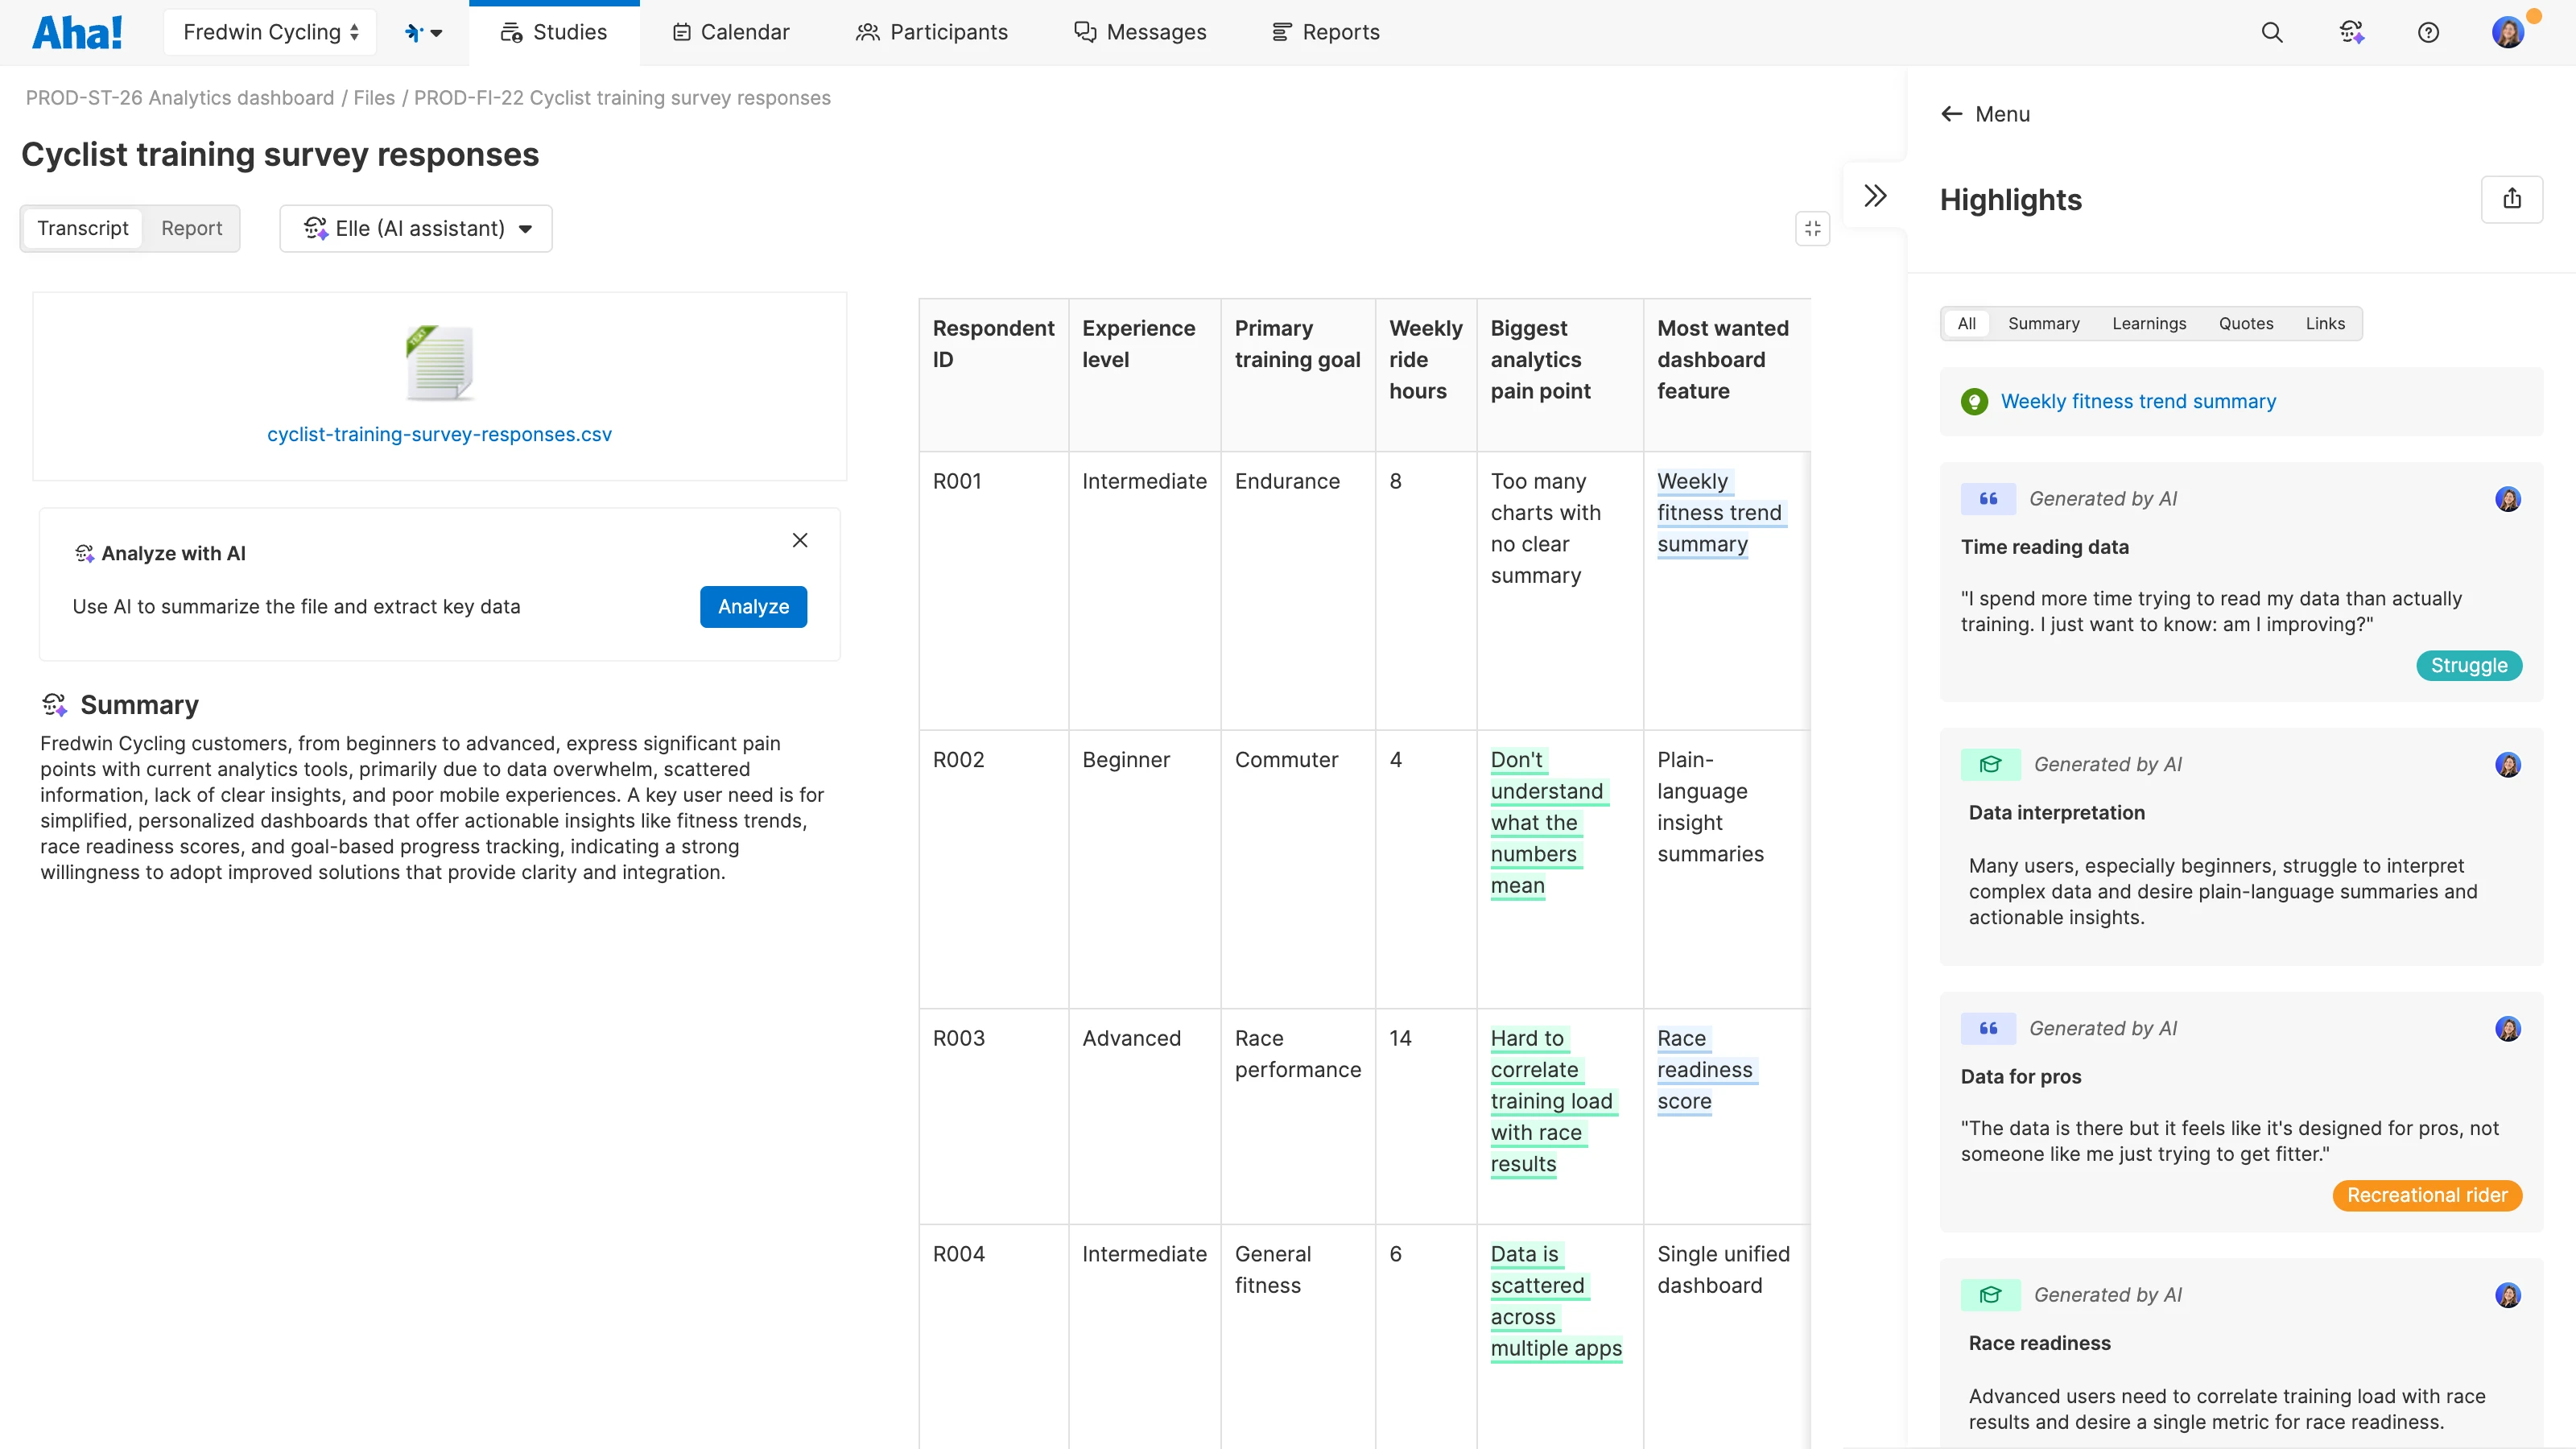The image size is (2576, 1449).
Task: Filter highlights by Links
Action: coord(2325,323)
